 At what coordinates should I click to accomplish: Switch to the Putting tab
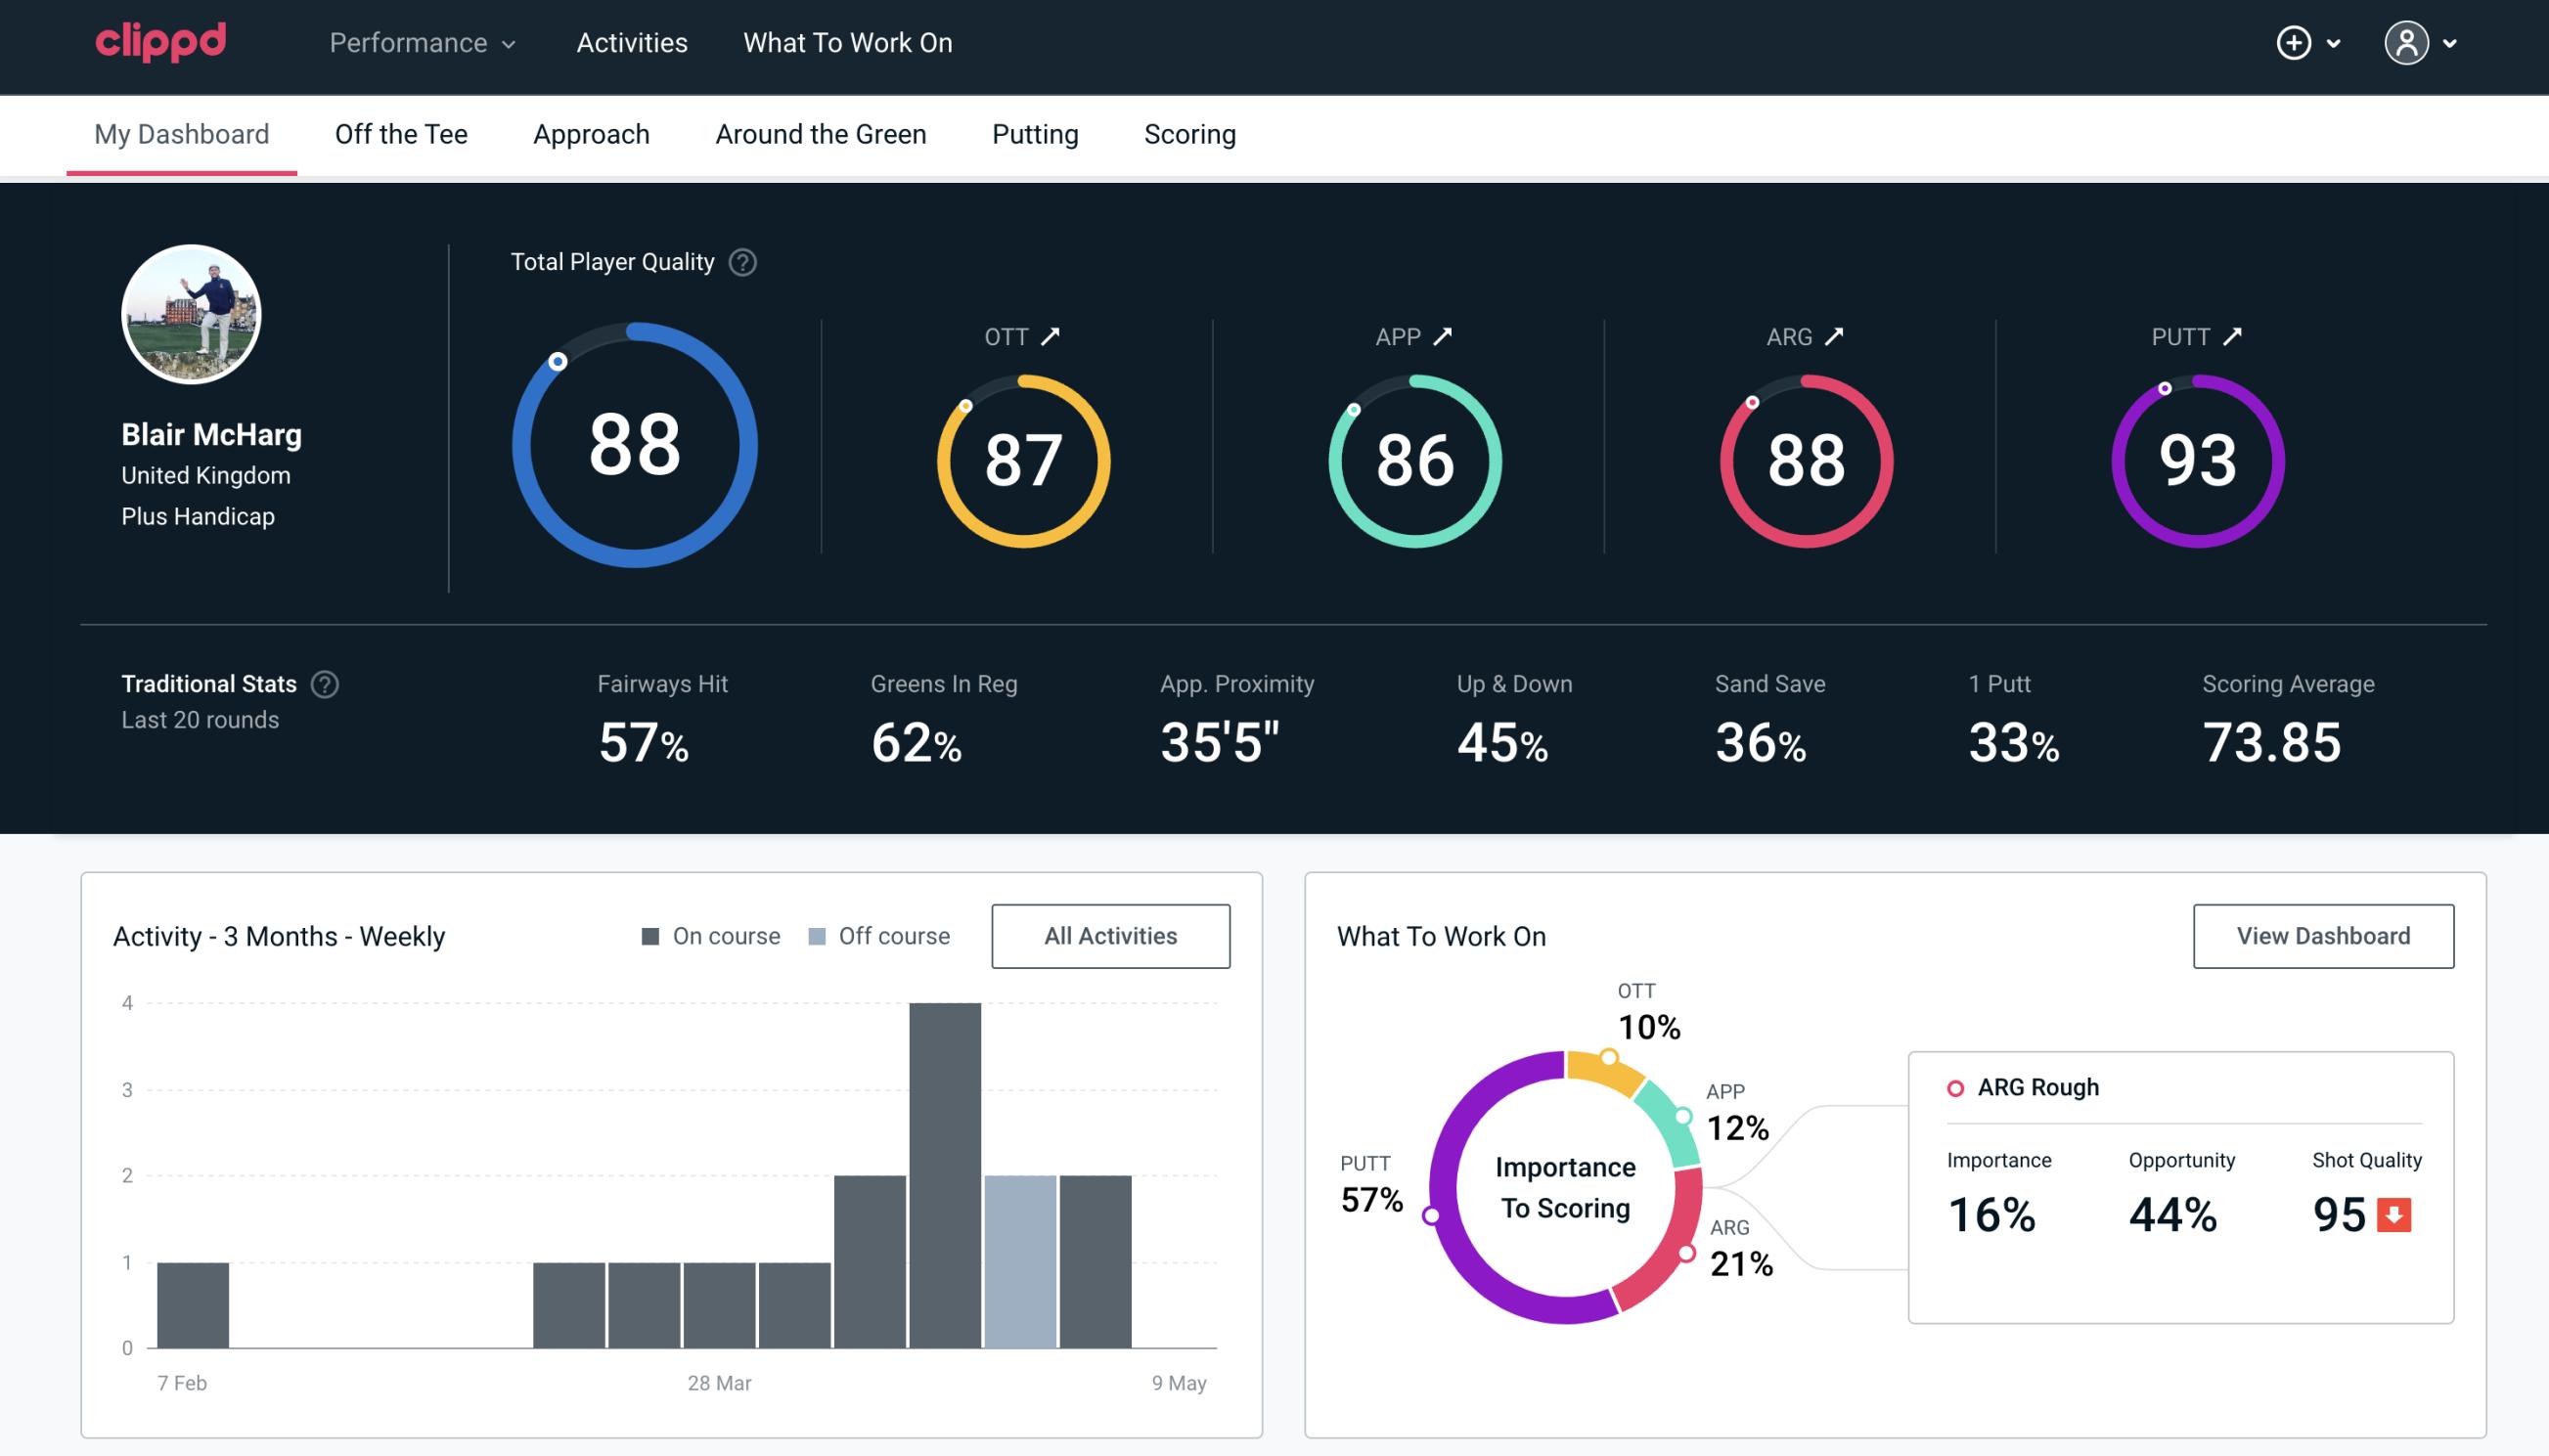1033,135
